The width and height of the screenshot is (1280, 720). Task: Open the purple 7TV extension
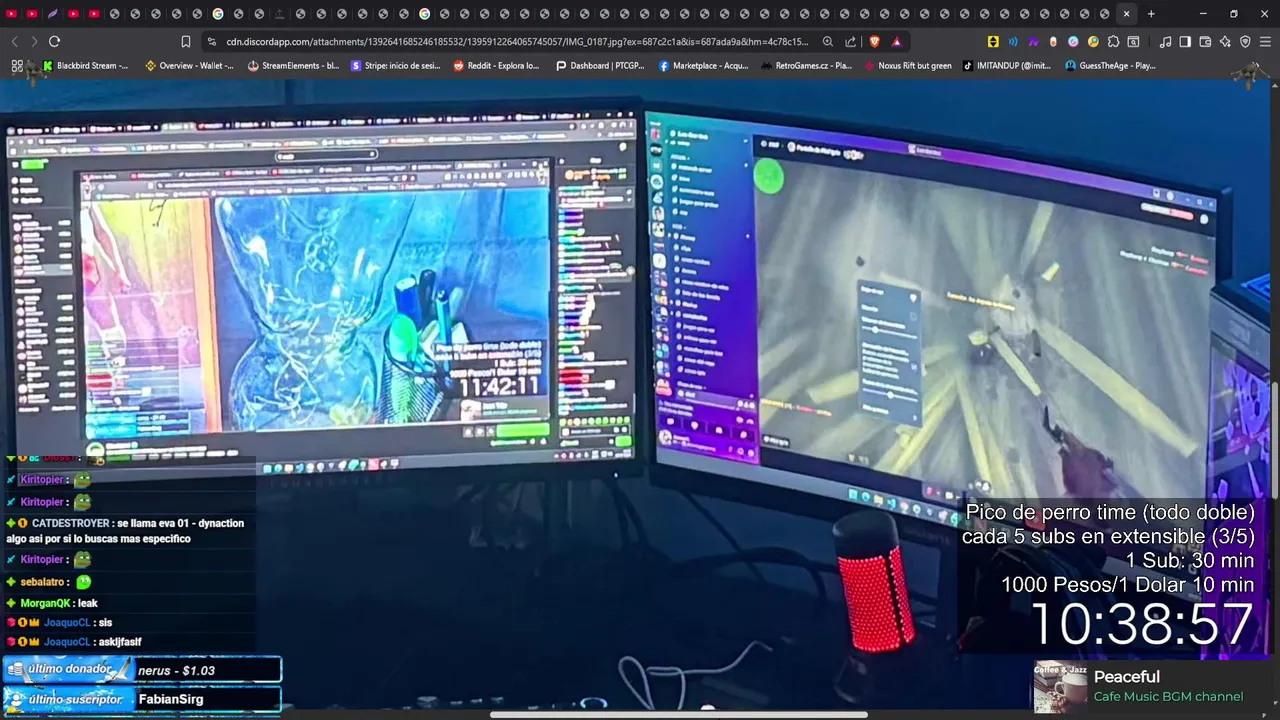(x=1033, y=42)
